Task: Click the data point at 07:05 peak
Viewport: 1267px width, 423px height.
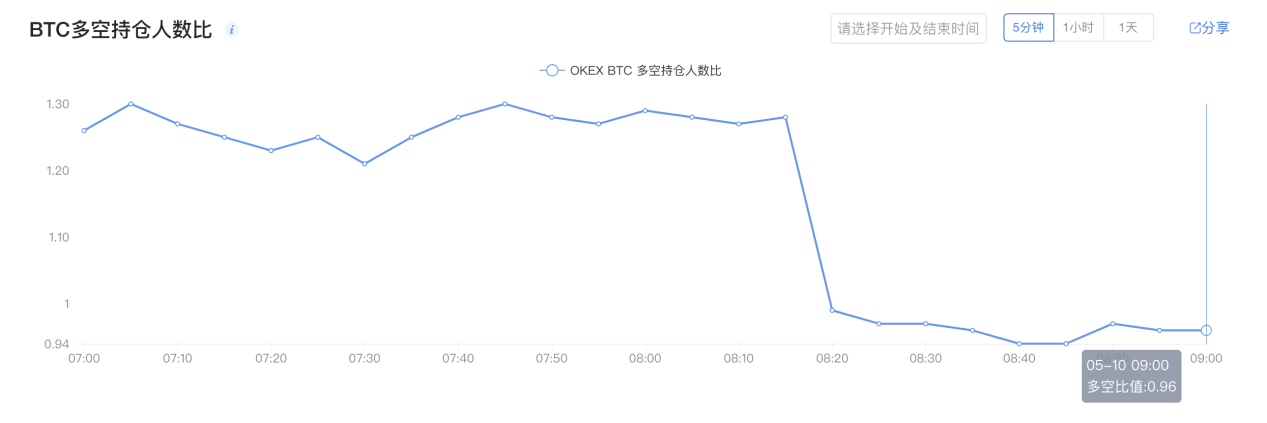Action: [130, 104]
